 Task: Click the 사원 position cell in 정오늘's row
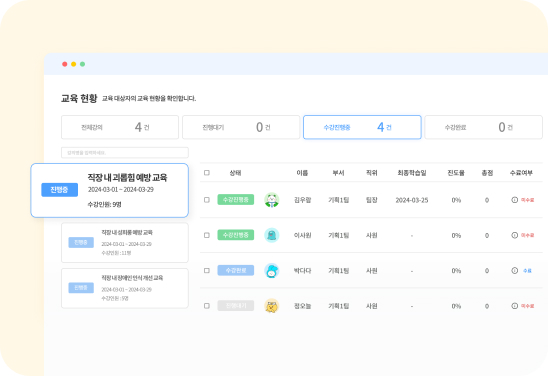point(372,306)
